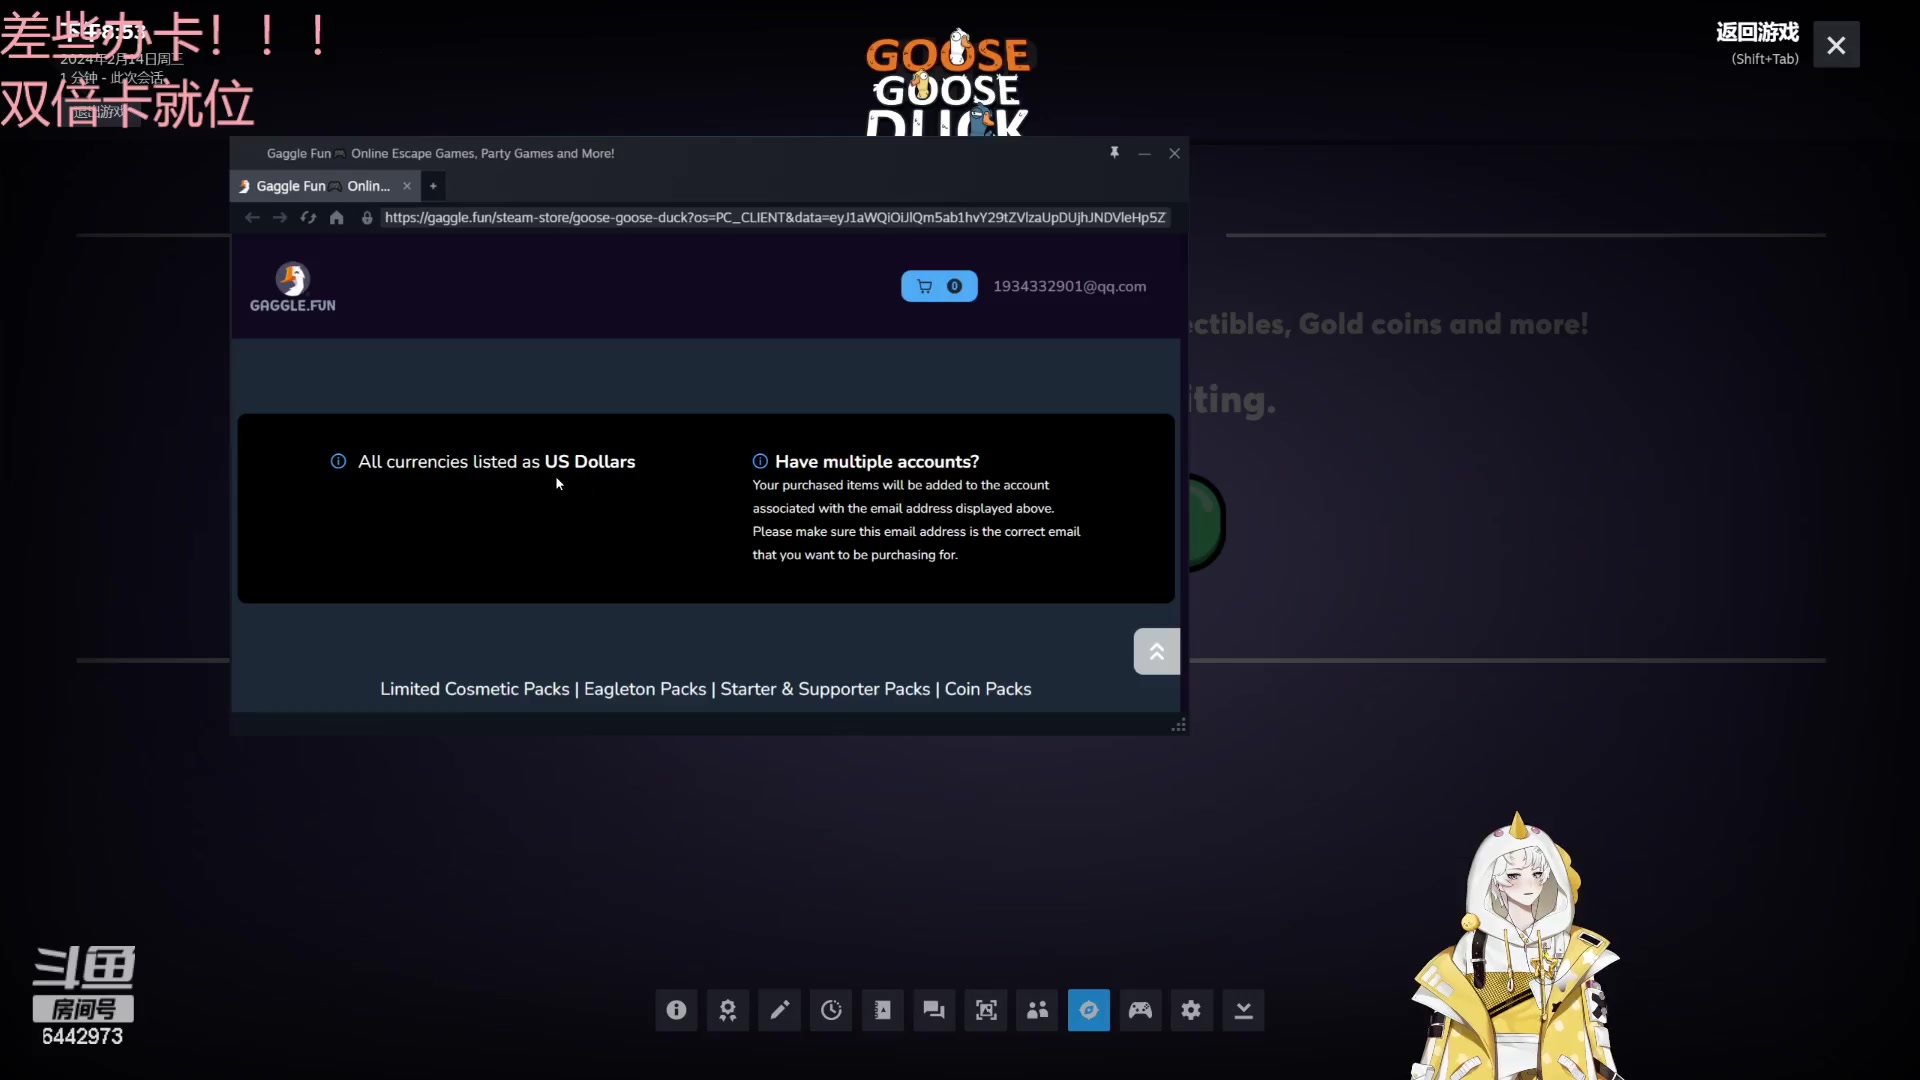Click the browser window resize grip

click(x=1179, y=725)
